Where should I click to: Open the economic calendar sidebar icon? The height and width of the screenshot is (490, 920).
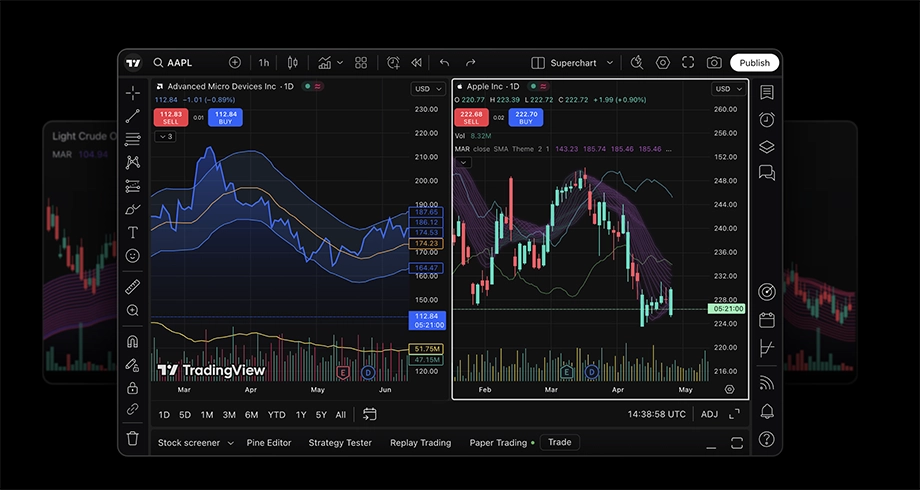767,320
